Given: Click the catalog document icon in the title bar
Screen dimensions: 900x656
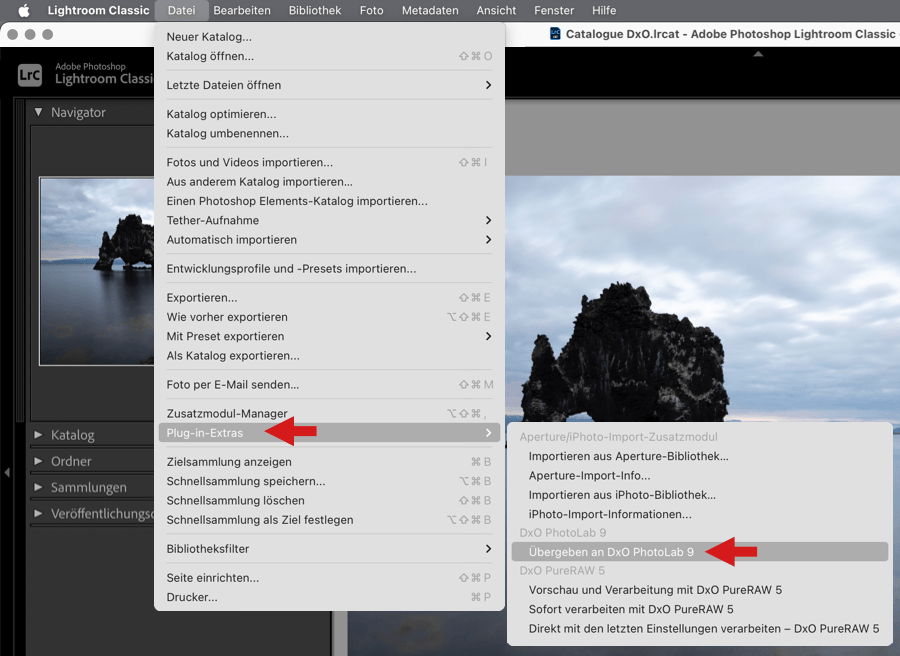Looking at the screenshot, I should point(555,34).
